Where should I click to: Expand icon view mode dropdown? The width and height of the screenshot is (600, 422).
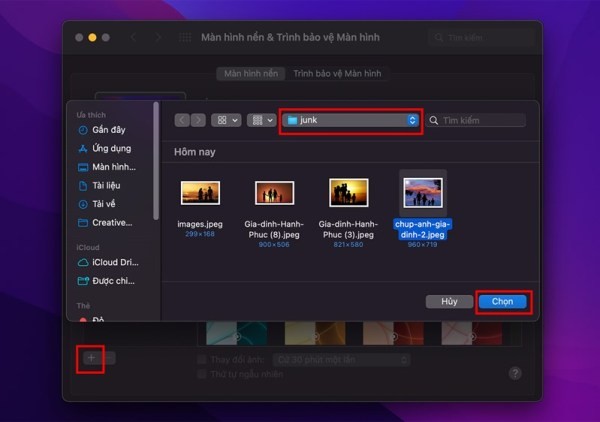[226, 120]
